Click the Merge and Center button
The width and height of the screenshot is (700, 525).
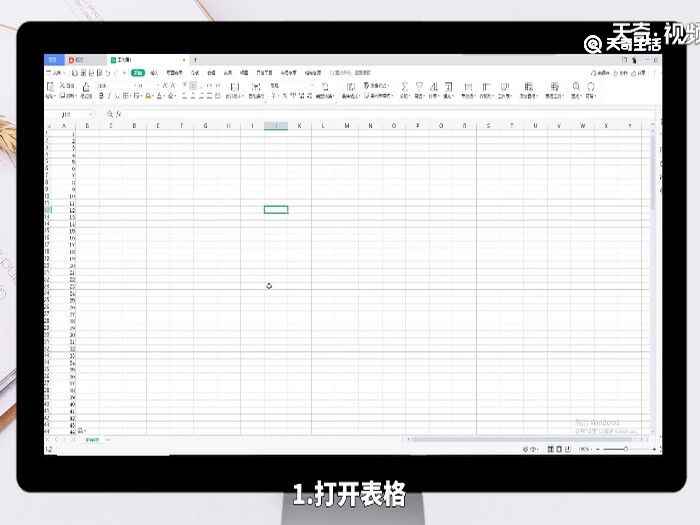tap(234, 90)
